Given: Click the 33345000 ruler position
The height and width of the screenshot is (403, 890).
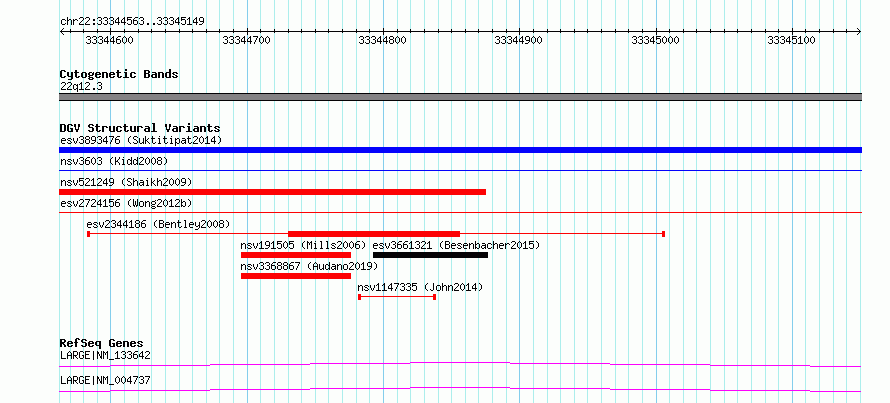Looking at the screenshot, I should [x=656, y=40].
